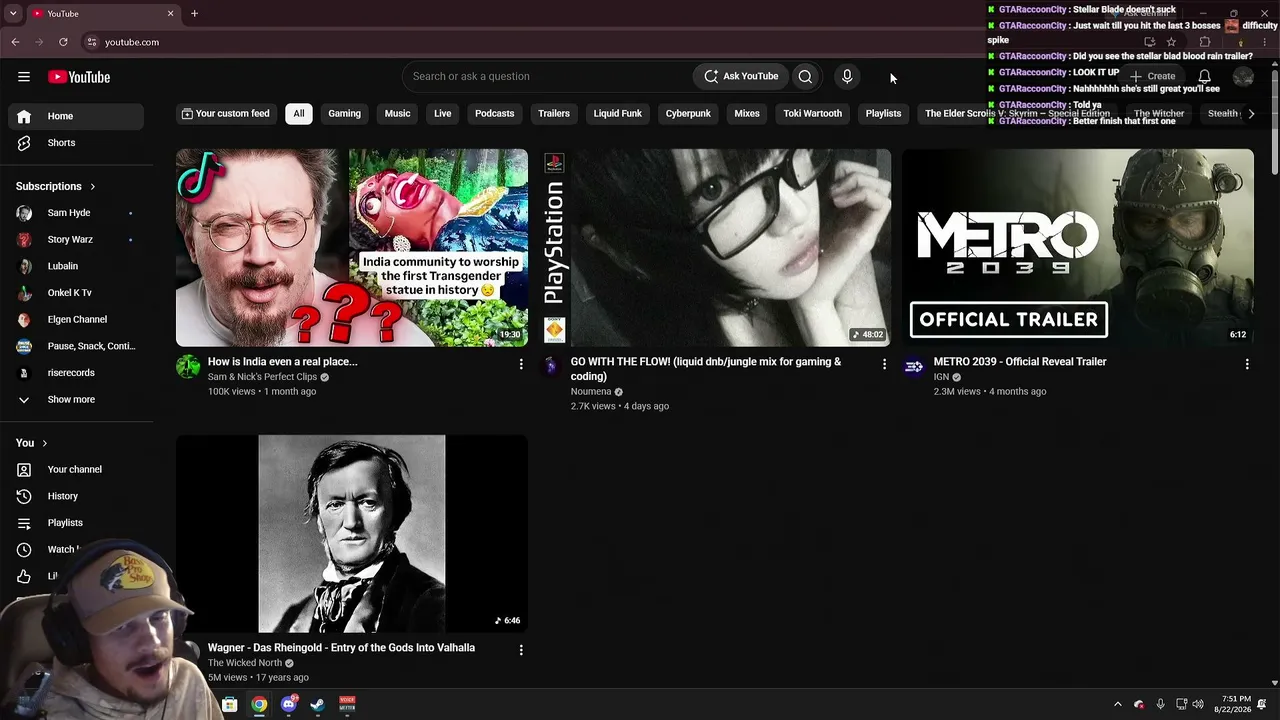The height and width of the screenshot is (720, 1280).
Task: Open options for GO WITH THE FLOW video
Action: tap(884, 364)
